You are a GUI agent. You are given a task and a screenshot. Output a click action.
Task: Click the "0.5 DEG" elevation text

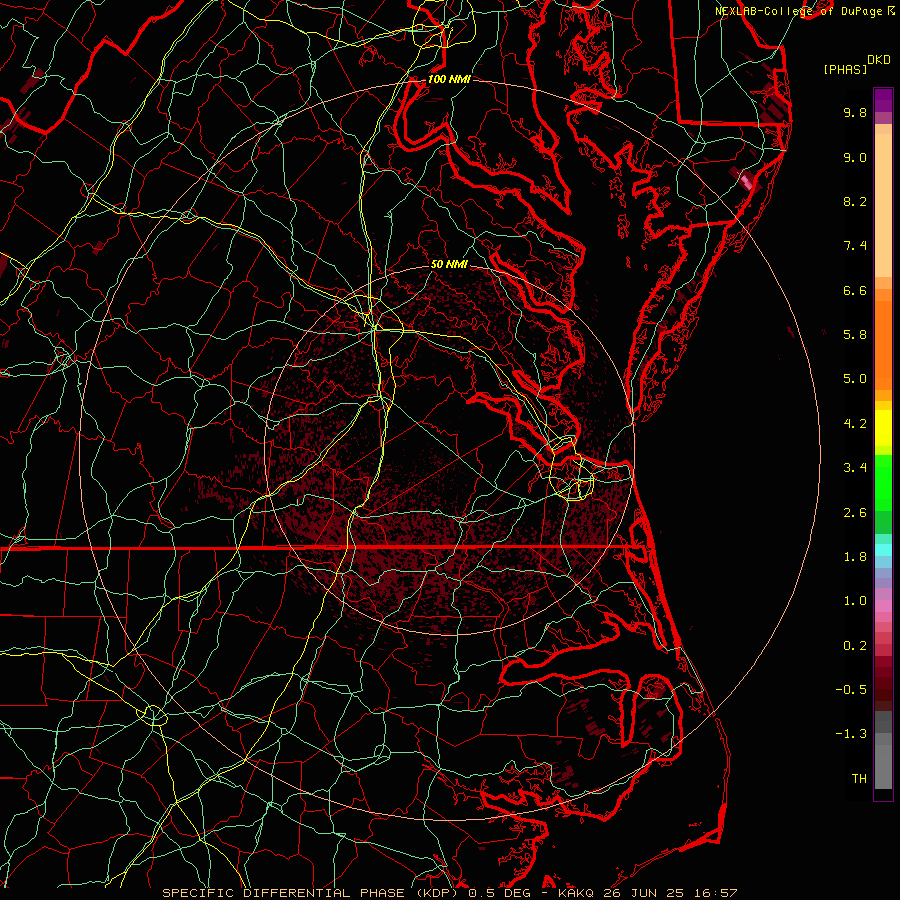pyautogui.click(x=497, y=893)
